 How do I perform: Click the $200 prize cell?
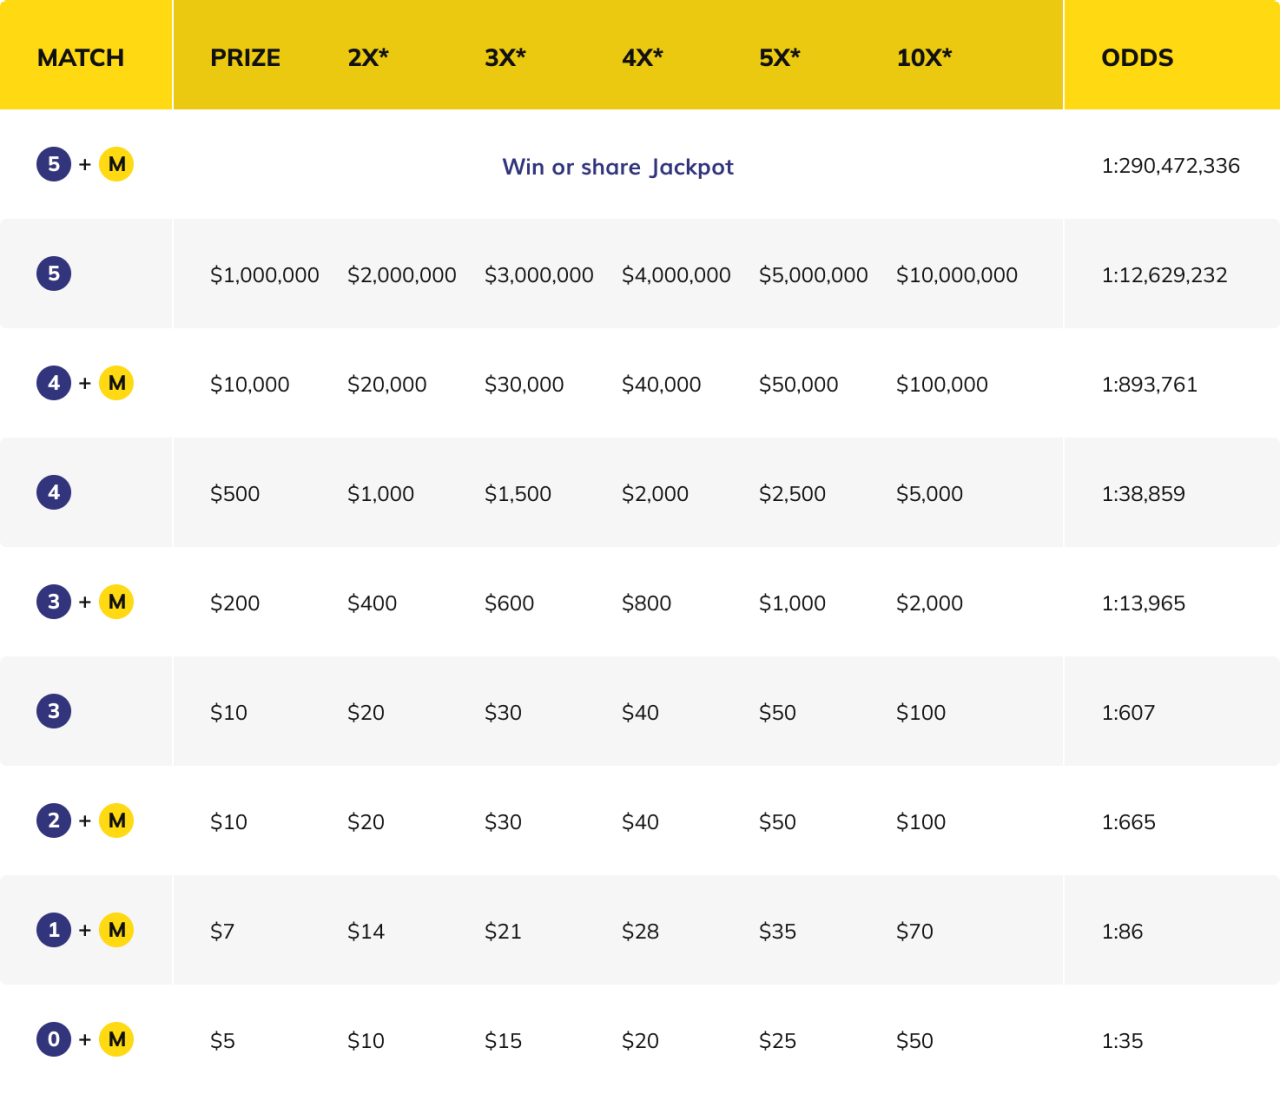pos(235,604)
